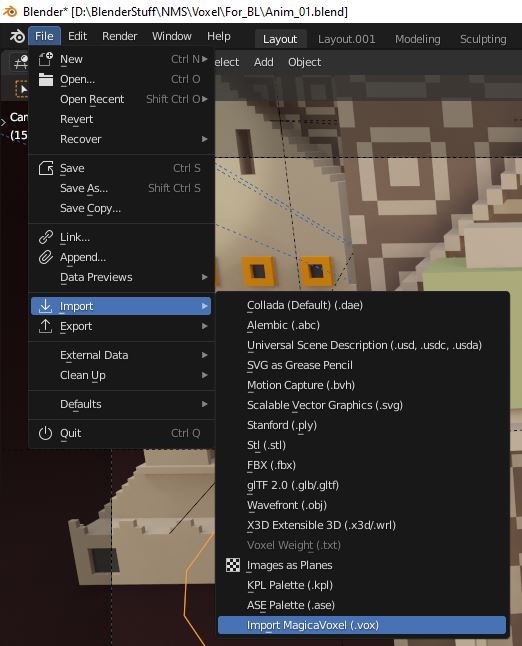Select Stanford (.ply) import
The image size is (522, 646).
tap(362, 425)
